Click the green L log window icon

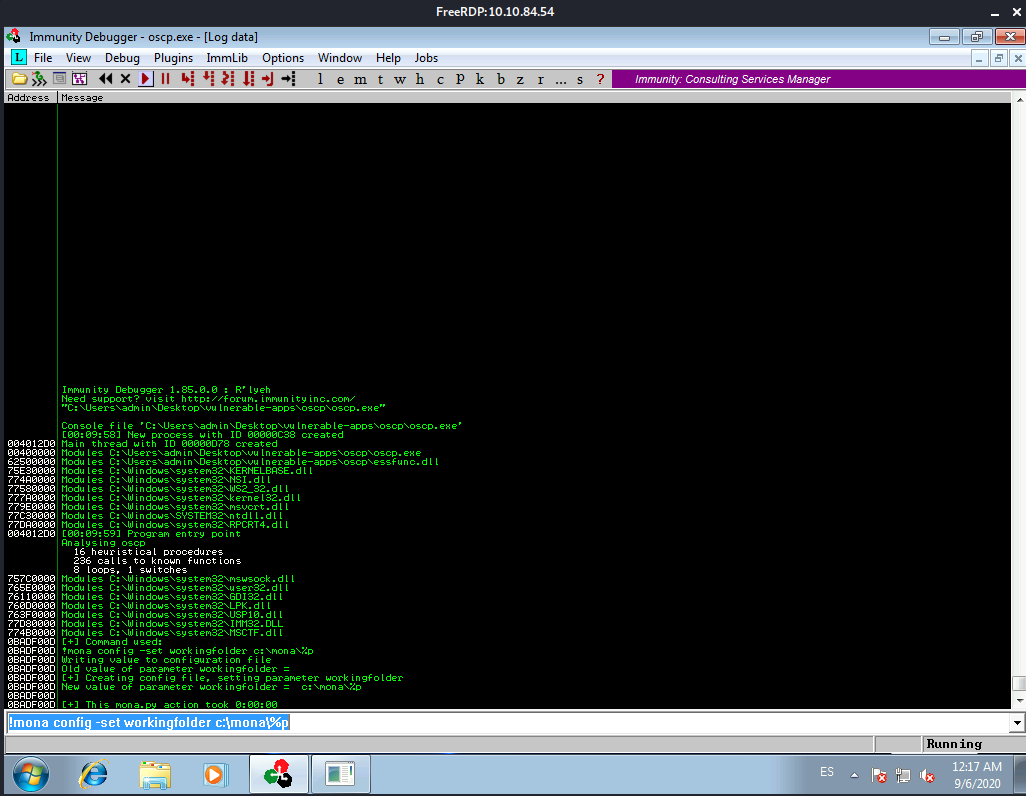[x=19, y=58]
